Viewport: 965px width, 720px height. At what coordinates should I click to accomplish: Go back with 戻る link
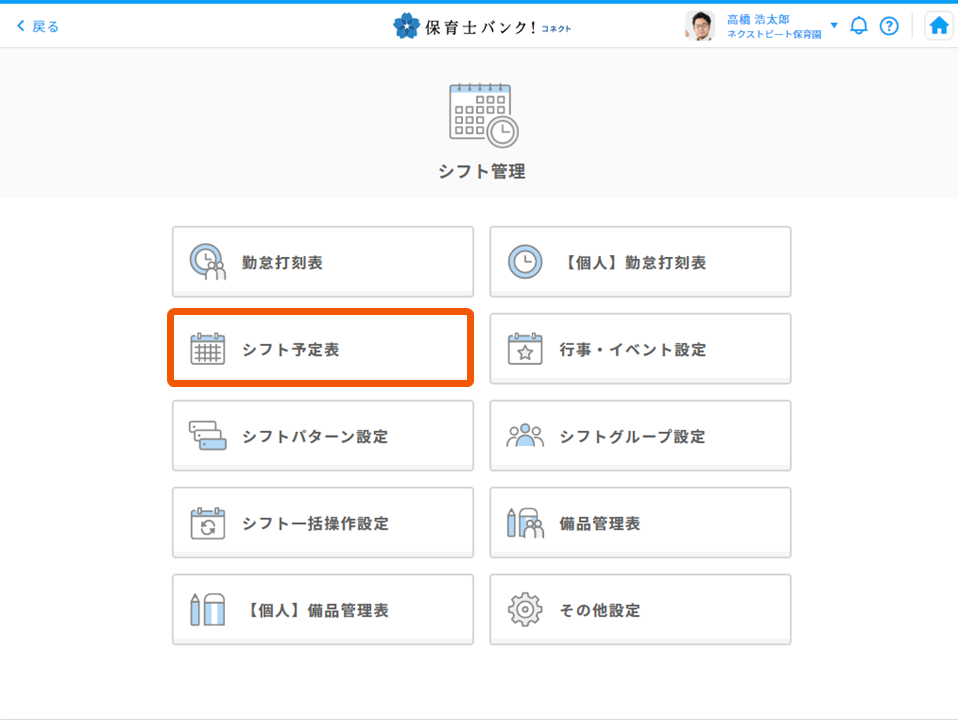38,26
